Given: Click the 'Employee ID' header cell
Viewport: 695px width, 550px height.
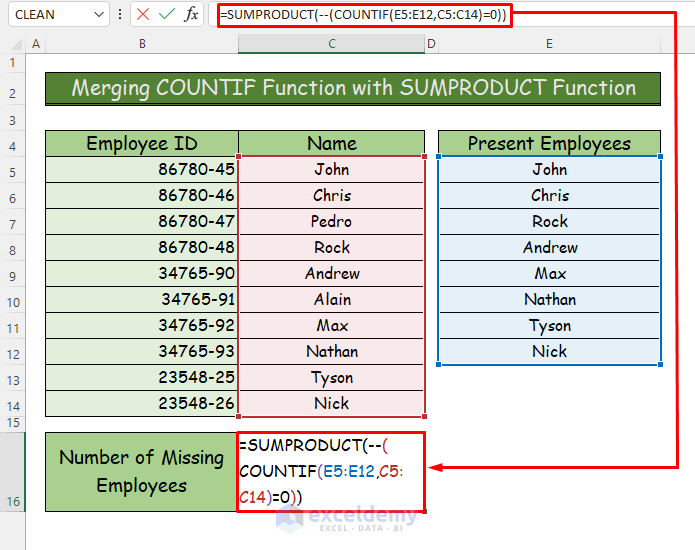Looking at the screenshot, I should [x=142, y=144].
